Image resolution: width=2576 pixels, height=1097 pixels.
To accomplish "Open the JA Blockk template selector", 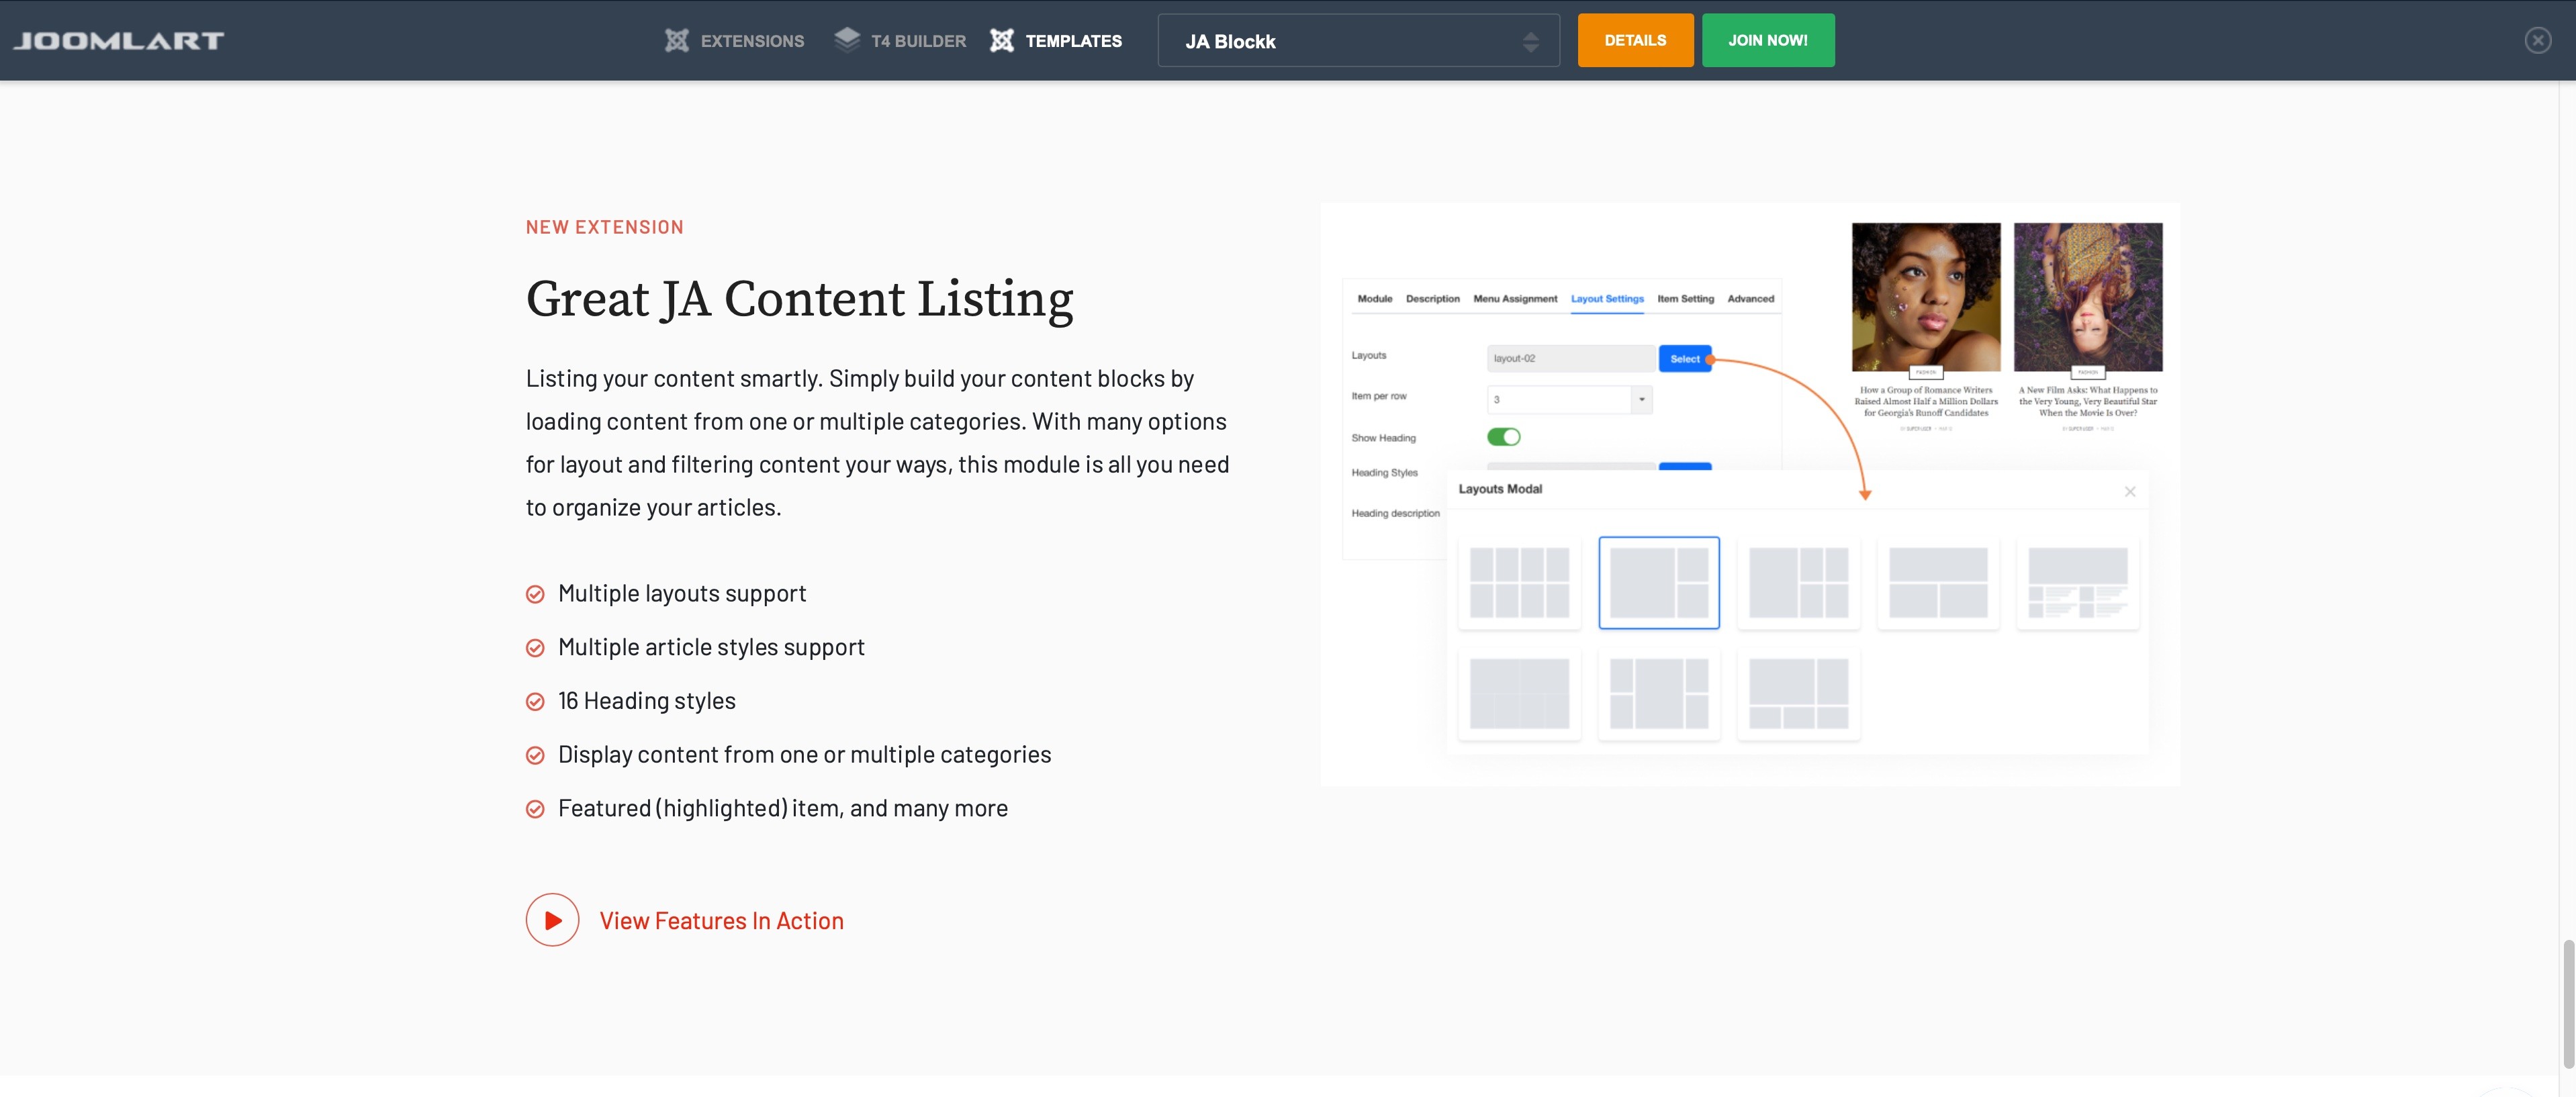I will click(1357, 41).
